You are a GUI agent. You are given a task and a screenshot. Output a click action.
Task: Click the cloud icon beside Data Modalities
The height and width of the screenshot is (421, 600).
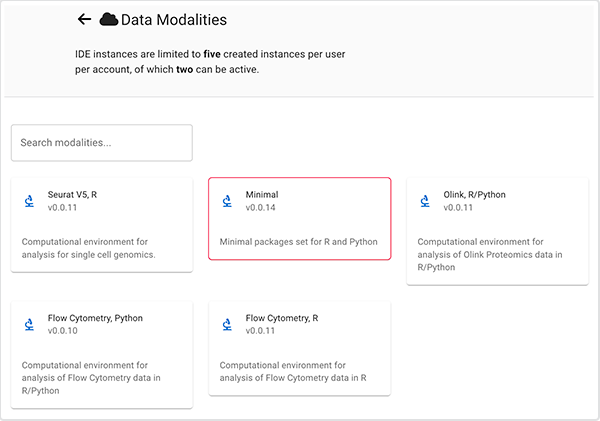click(109, 20)
